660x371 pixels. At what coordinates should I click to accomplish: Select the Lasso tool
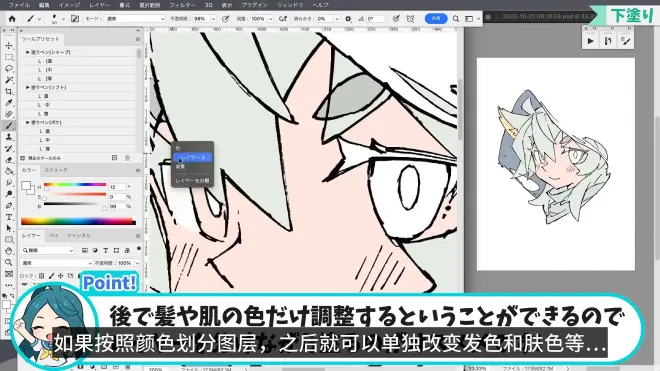pos(9,68)
